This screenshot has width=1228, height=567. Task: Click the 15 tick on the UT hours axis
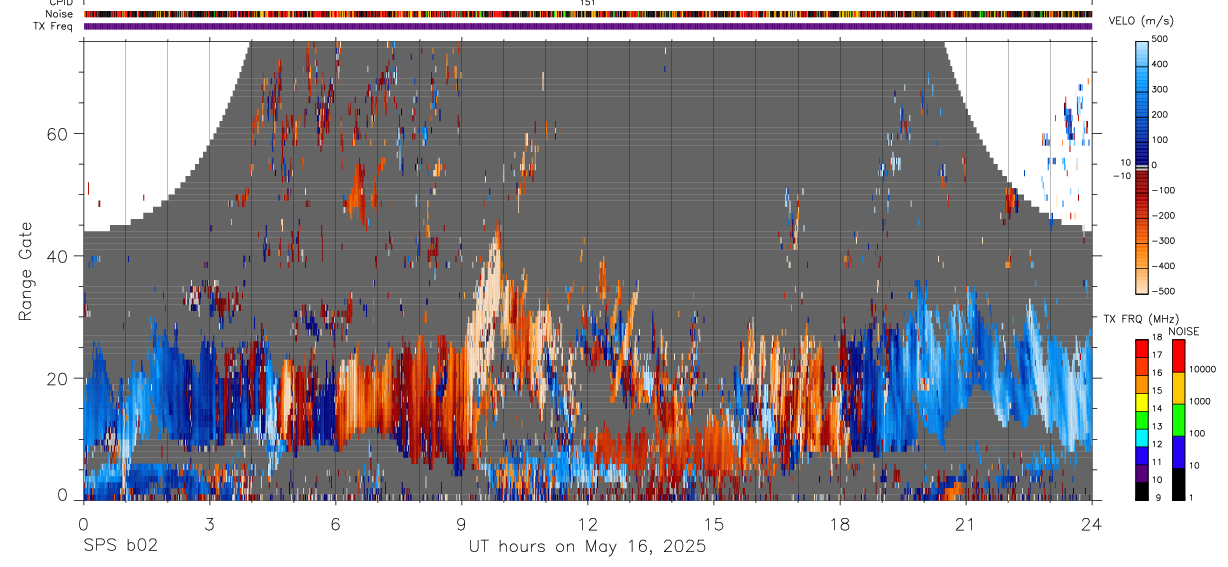coord(713,523)
